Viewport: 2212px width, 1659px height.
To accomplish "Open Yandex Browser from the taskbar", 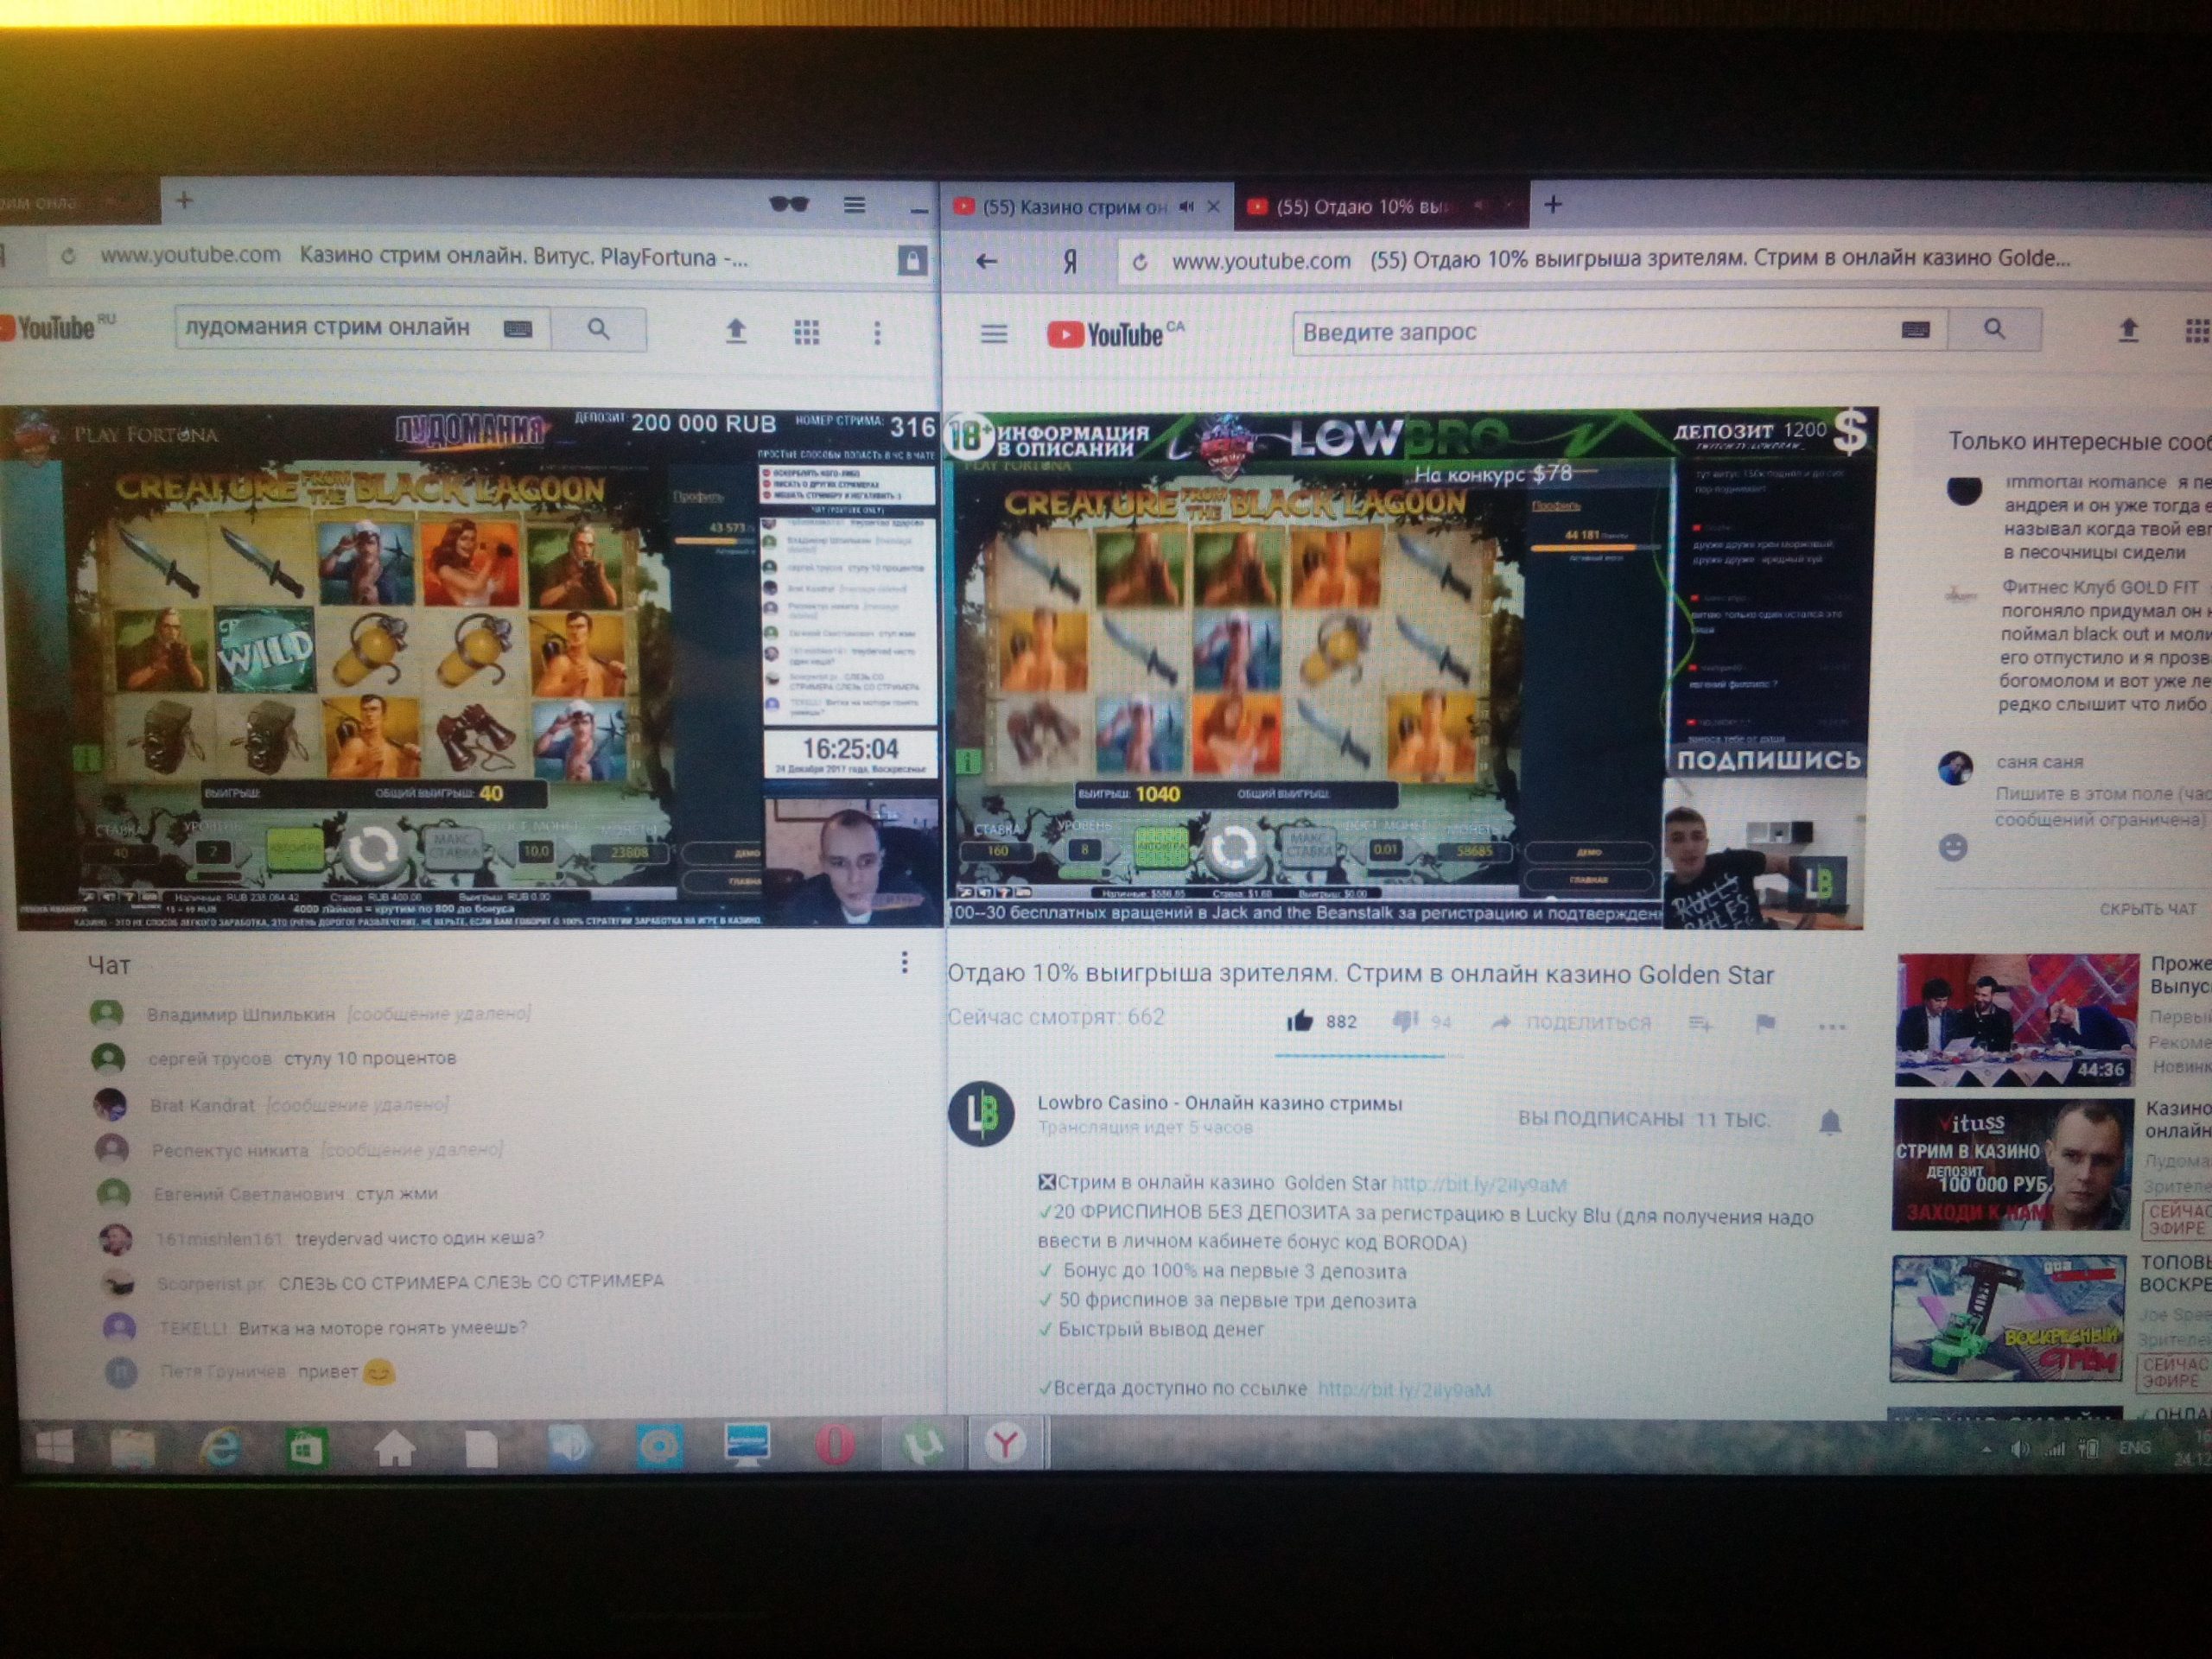I will coord(1005,1443).
